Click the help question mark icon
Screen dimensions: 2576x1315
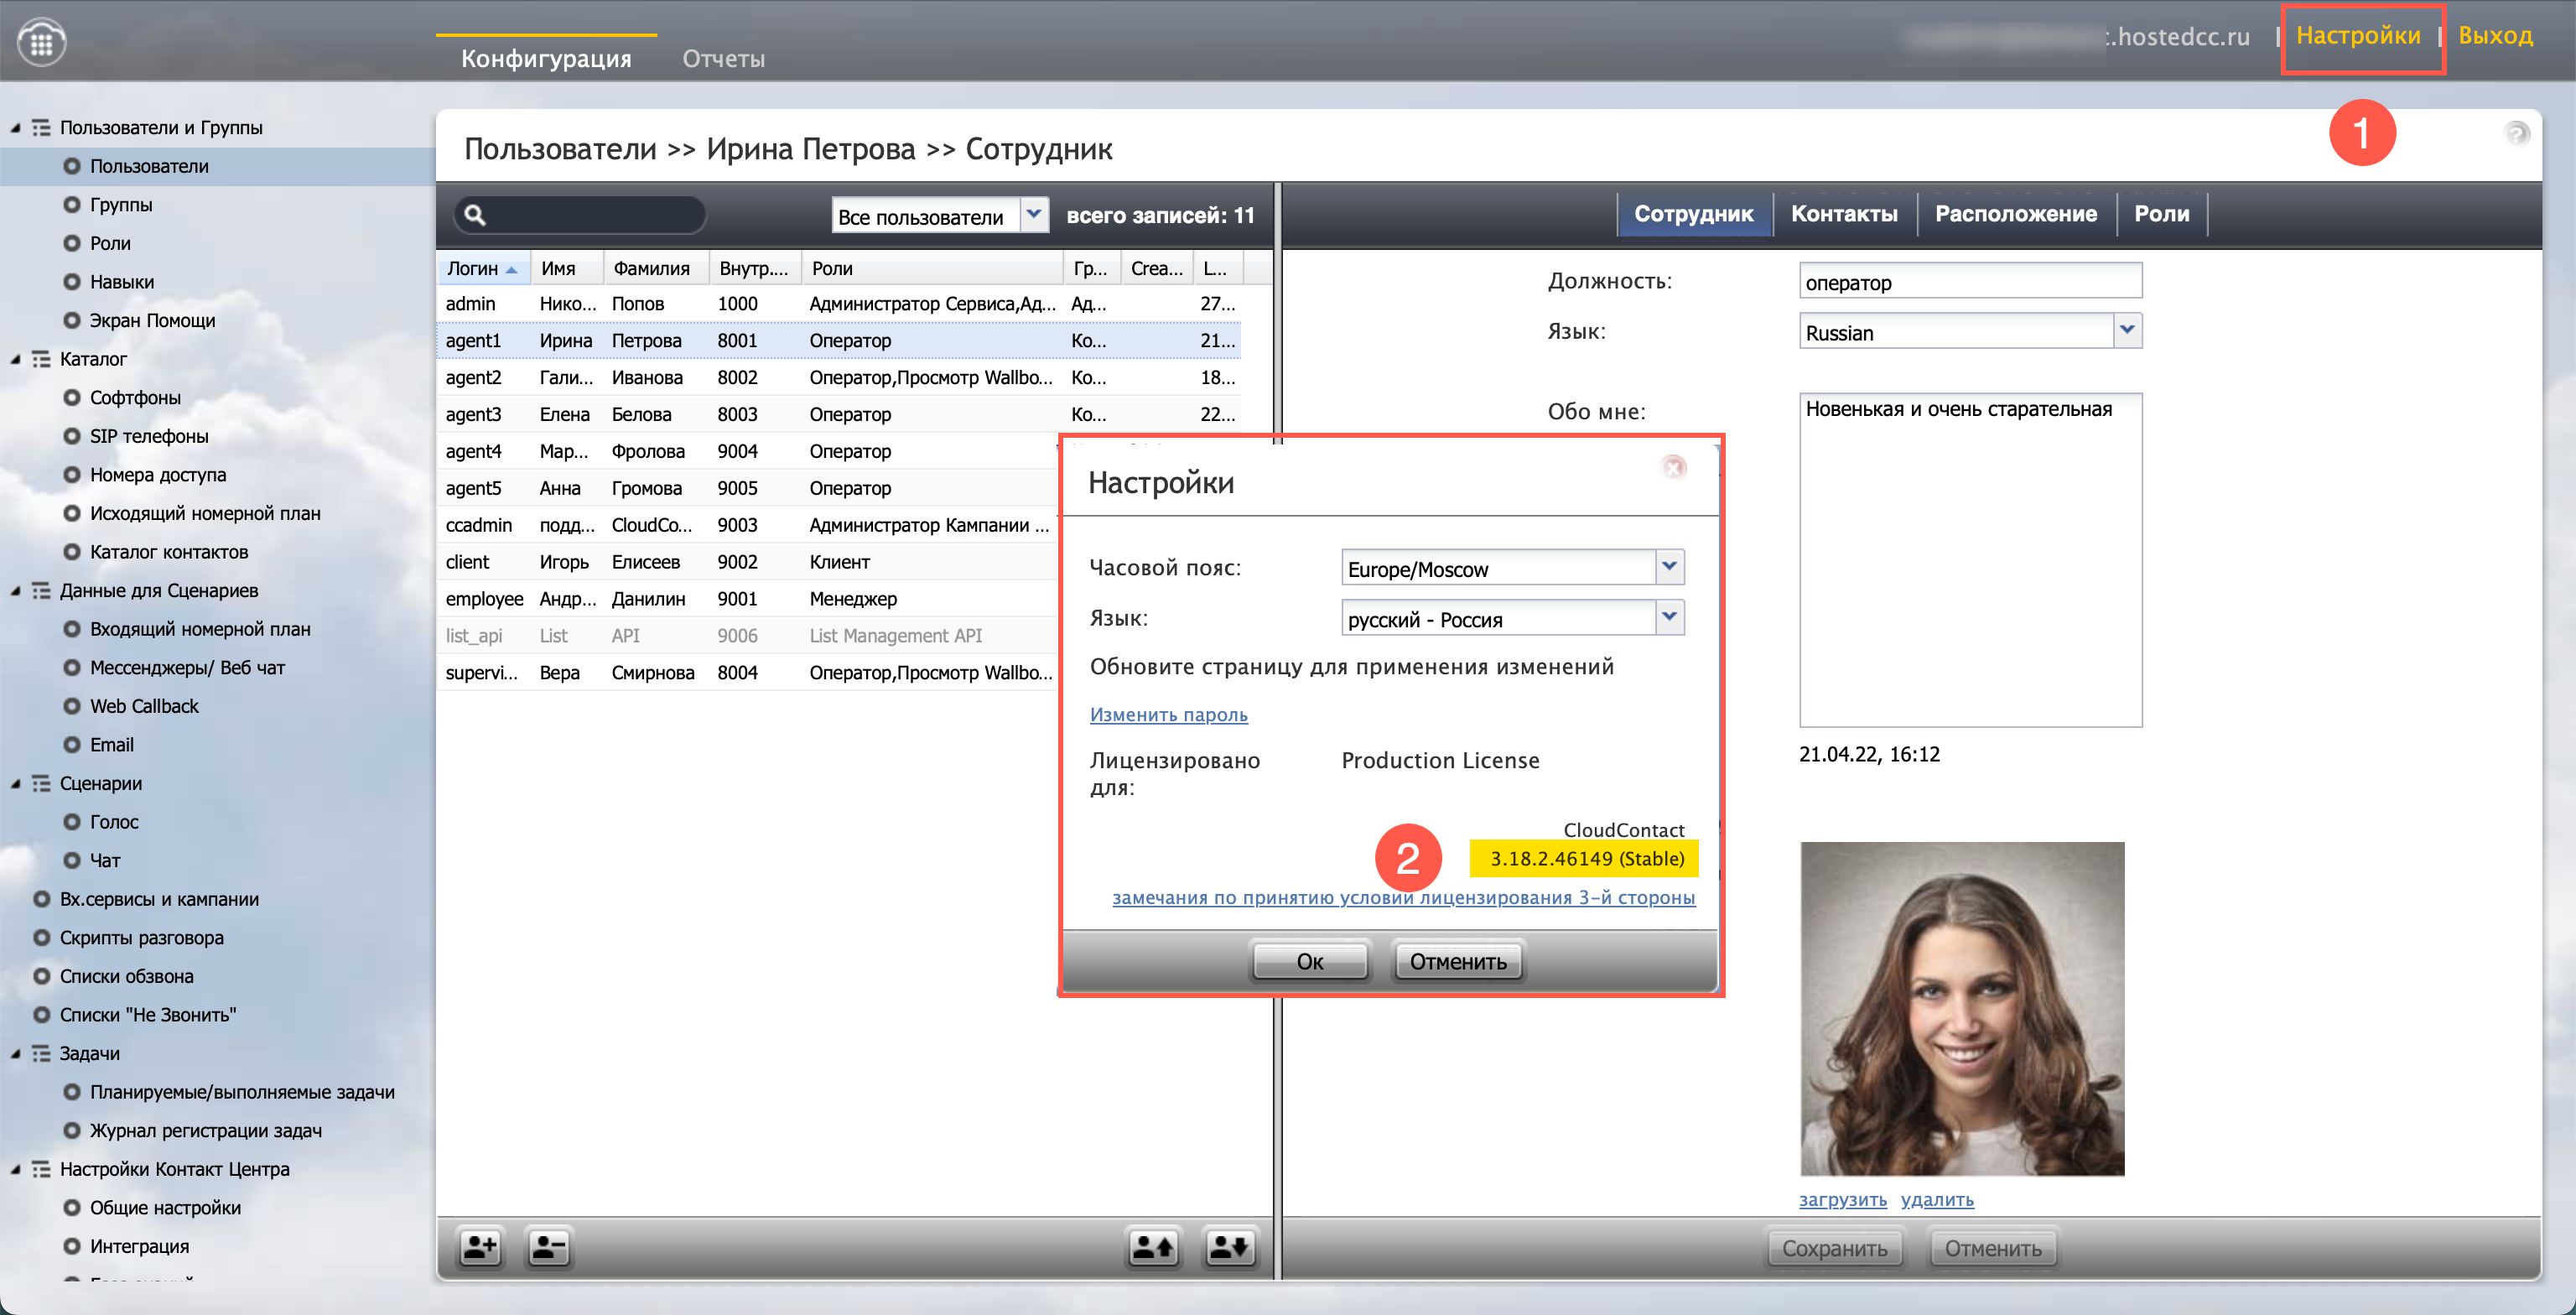(2516, 133)
